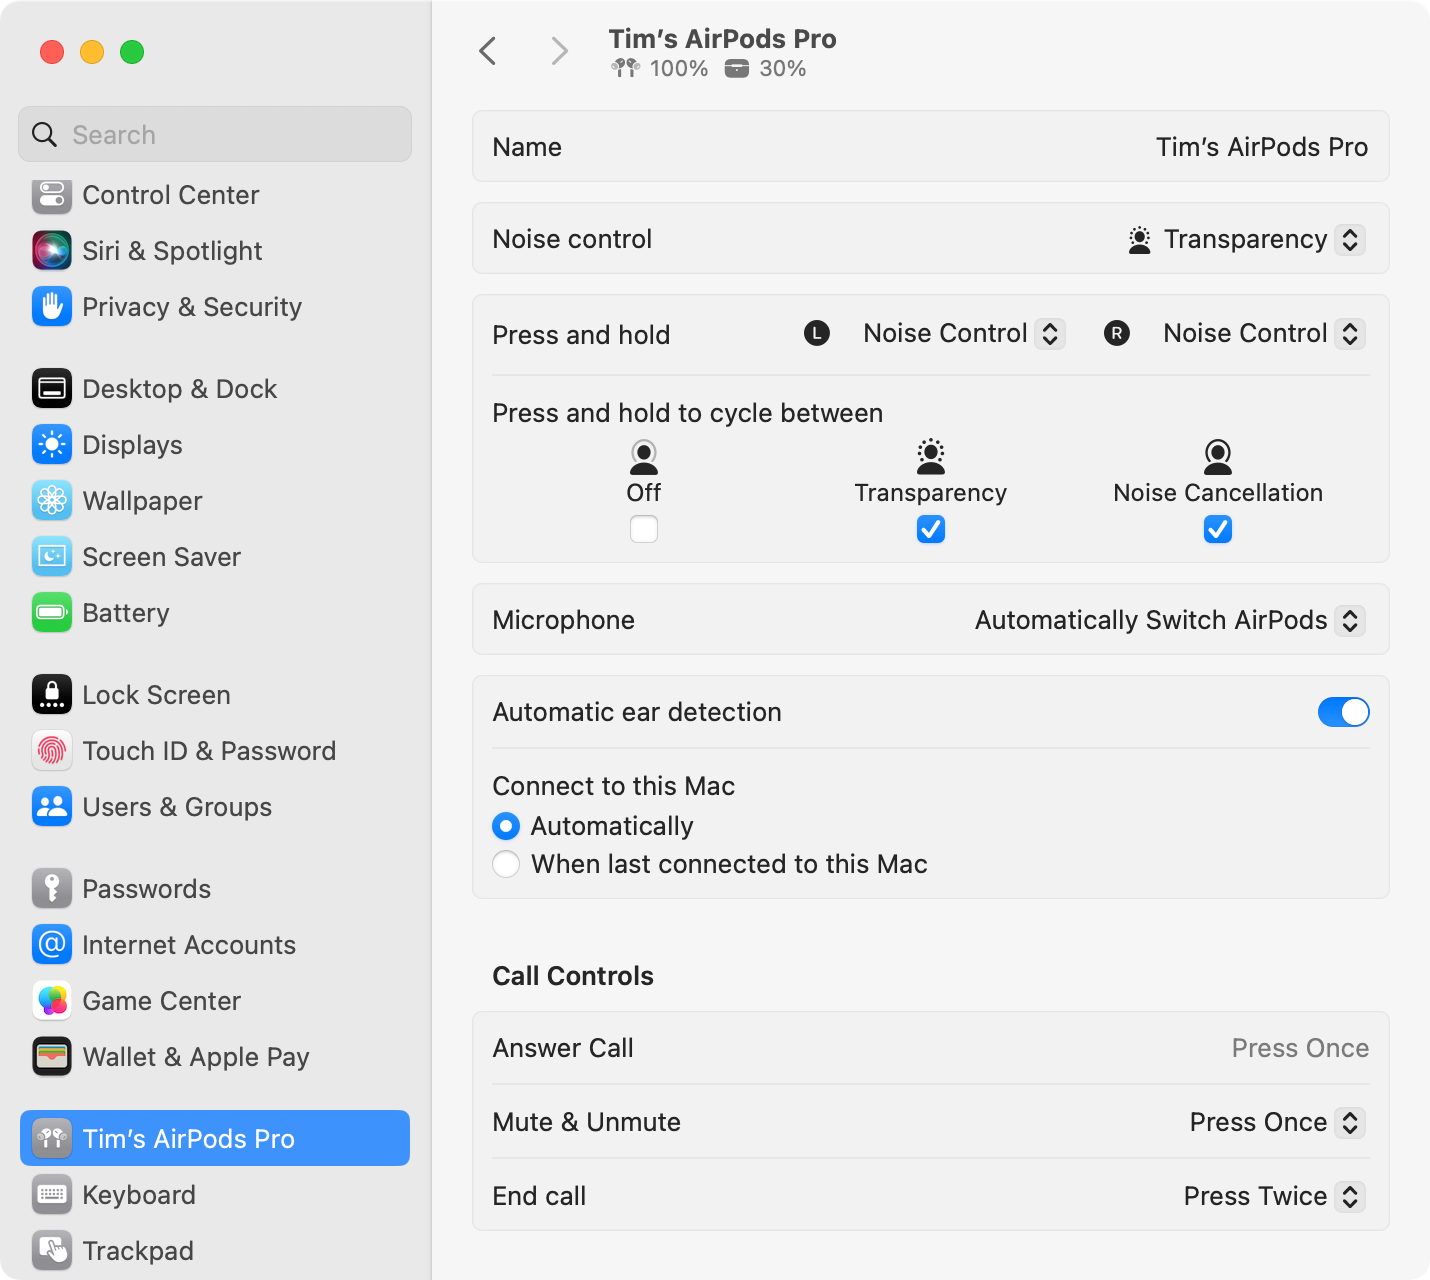Open Displays settings via its sidebar icon
The height and width of the screenshot is (1280, 1430).
pos(51,444)
